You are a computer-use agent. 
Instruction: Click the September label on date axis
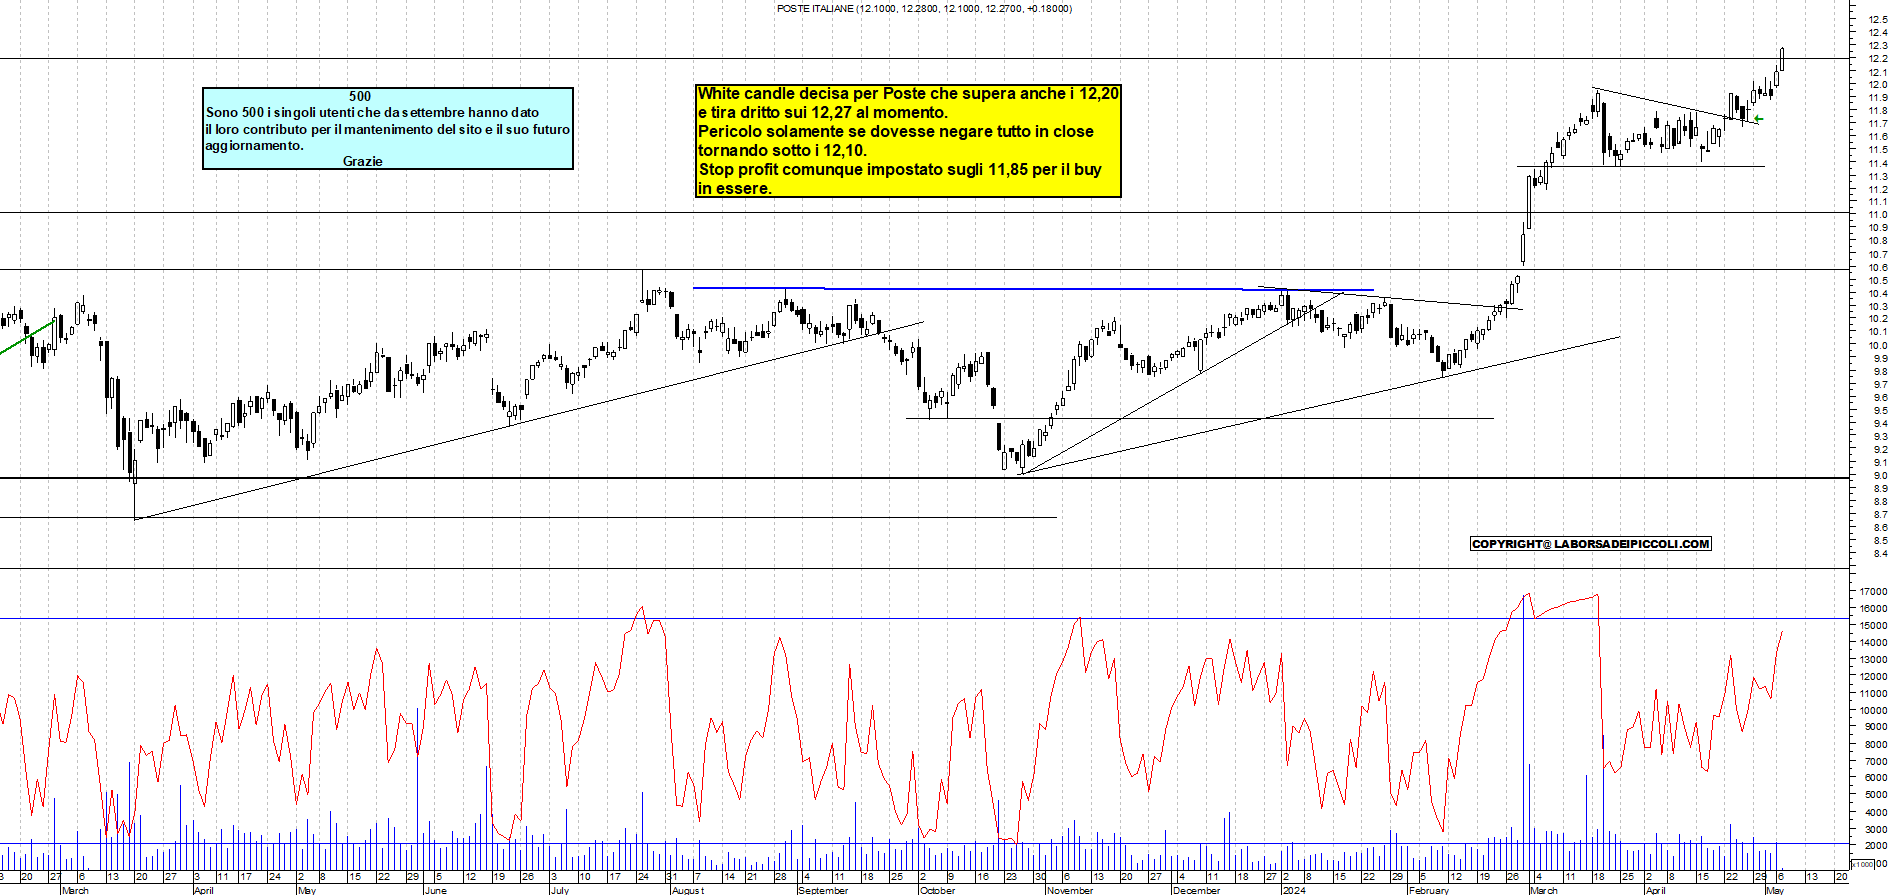click(x=824, y=890)
